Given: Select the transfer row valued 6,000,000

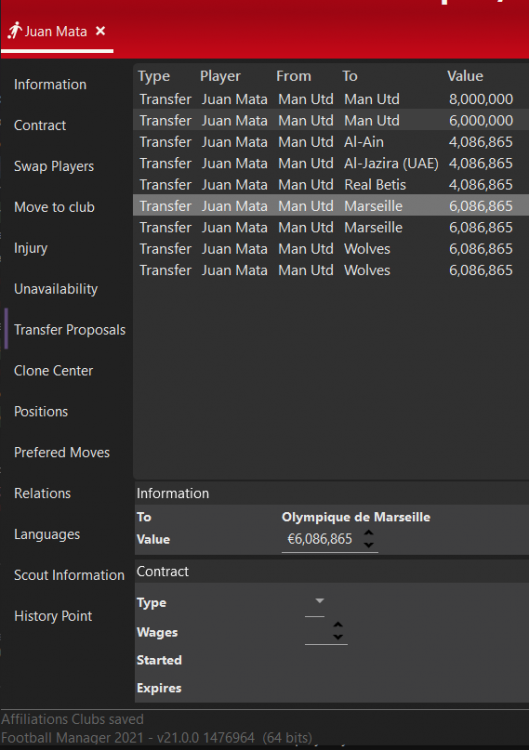Looking at the screenshot, I should pyautogui.click(x=331, y=121).
